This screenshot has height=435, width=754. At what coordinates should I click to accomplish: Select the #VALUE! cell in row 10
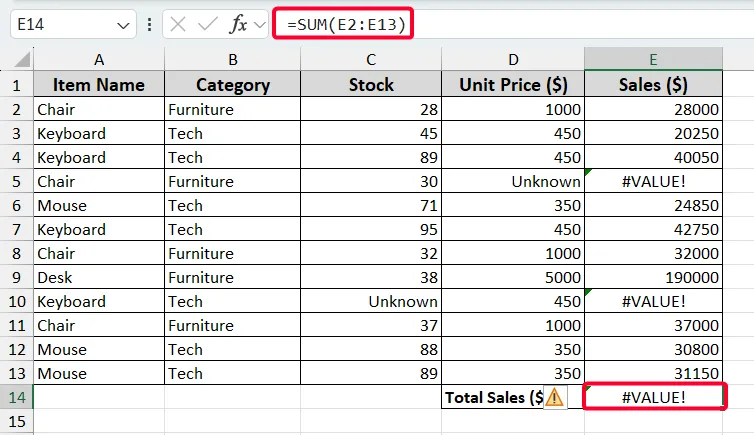pos(653,301)
